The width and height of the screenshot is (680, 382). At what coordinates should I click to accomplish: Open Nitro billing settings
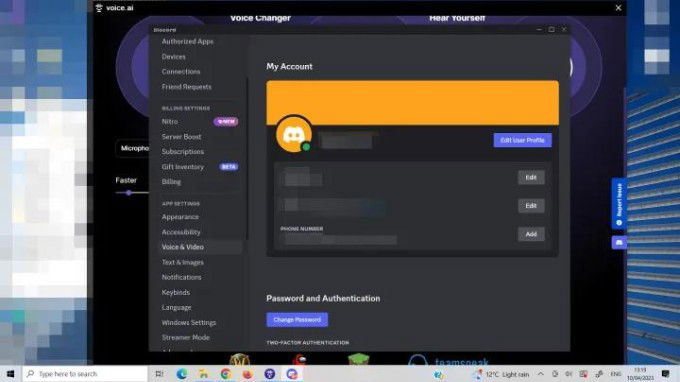[170, 122]
